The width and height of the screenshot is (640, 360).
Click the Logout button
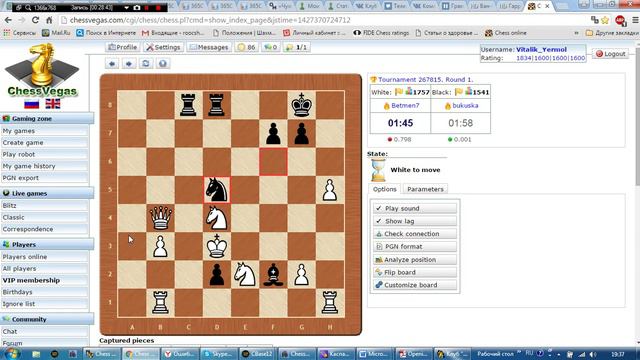click(x=611, y=53)
